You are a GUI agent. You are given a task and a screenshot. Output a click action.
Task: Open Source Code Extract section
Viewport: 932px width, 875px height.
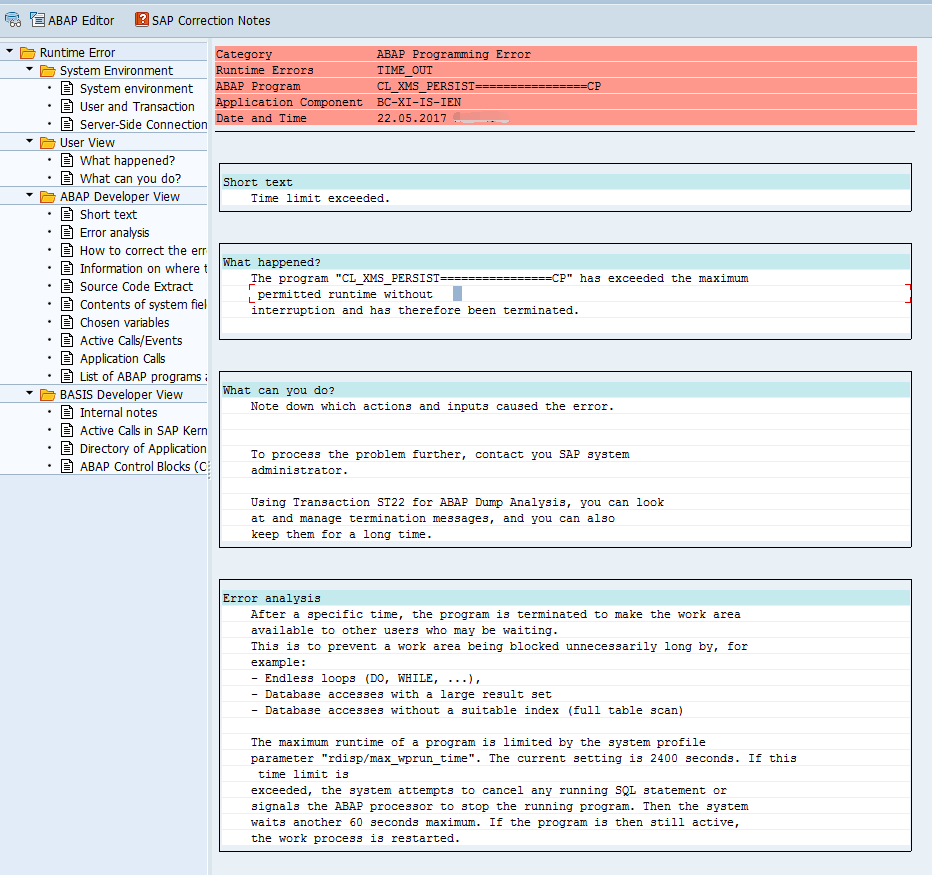coord(137,287)
